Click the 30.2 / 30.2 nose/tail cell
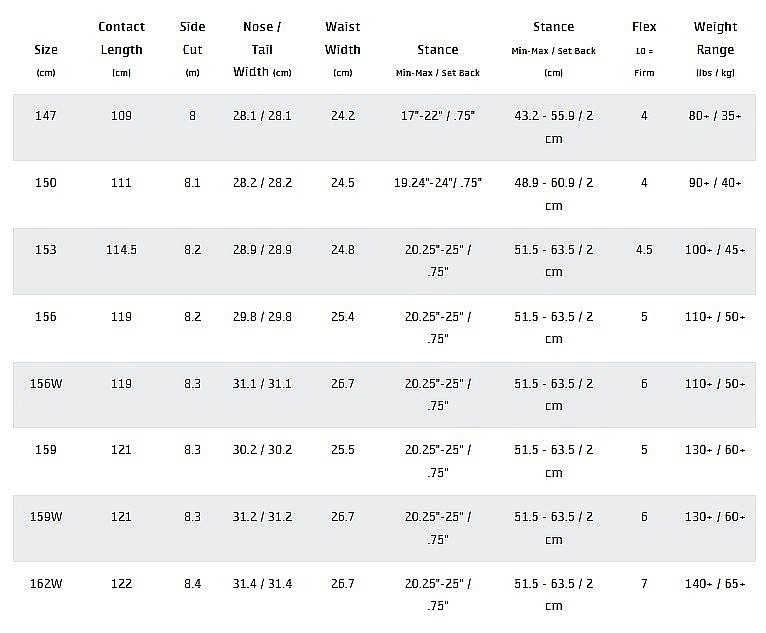766x633 pixels. point(262,450)
